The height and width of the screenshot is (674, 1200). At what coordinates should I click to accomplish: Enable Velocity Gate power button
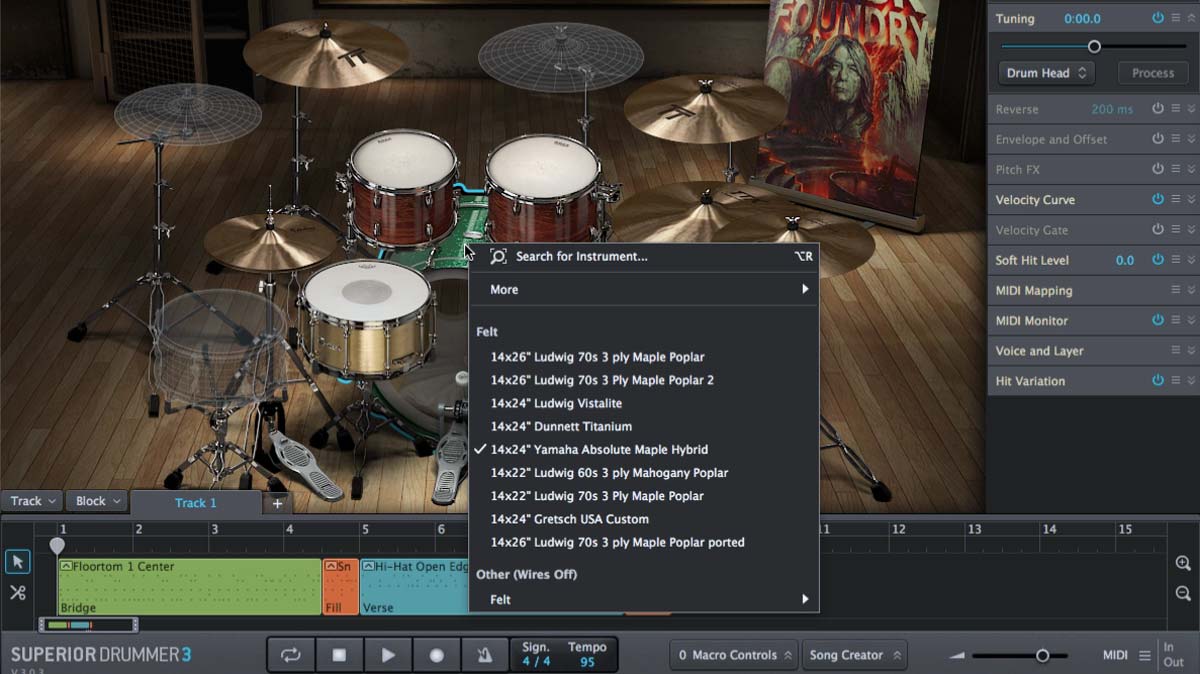pyautogui.click(x=1158, y=229)
